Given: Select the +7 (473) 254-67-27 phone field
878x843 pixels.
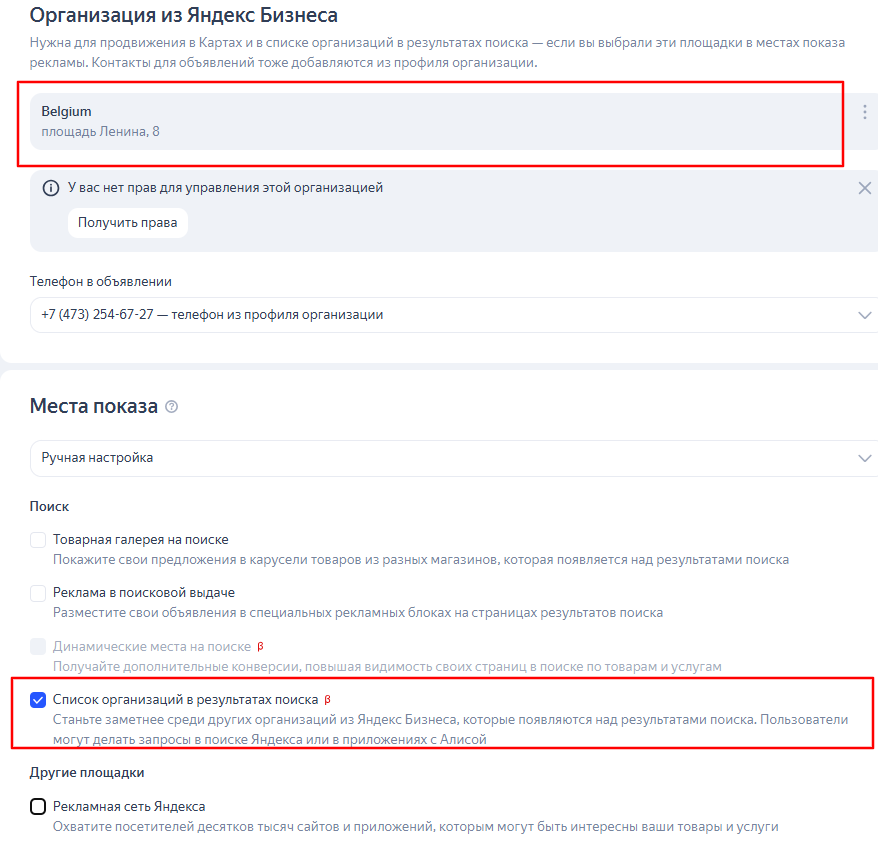Looking at the screenshot, I should pos(454,315).
